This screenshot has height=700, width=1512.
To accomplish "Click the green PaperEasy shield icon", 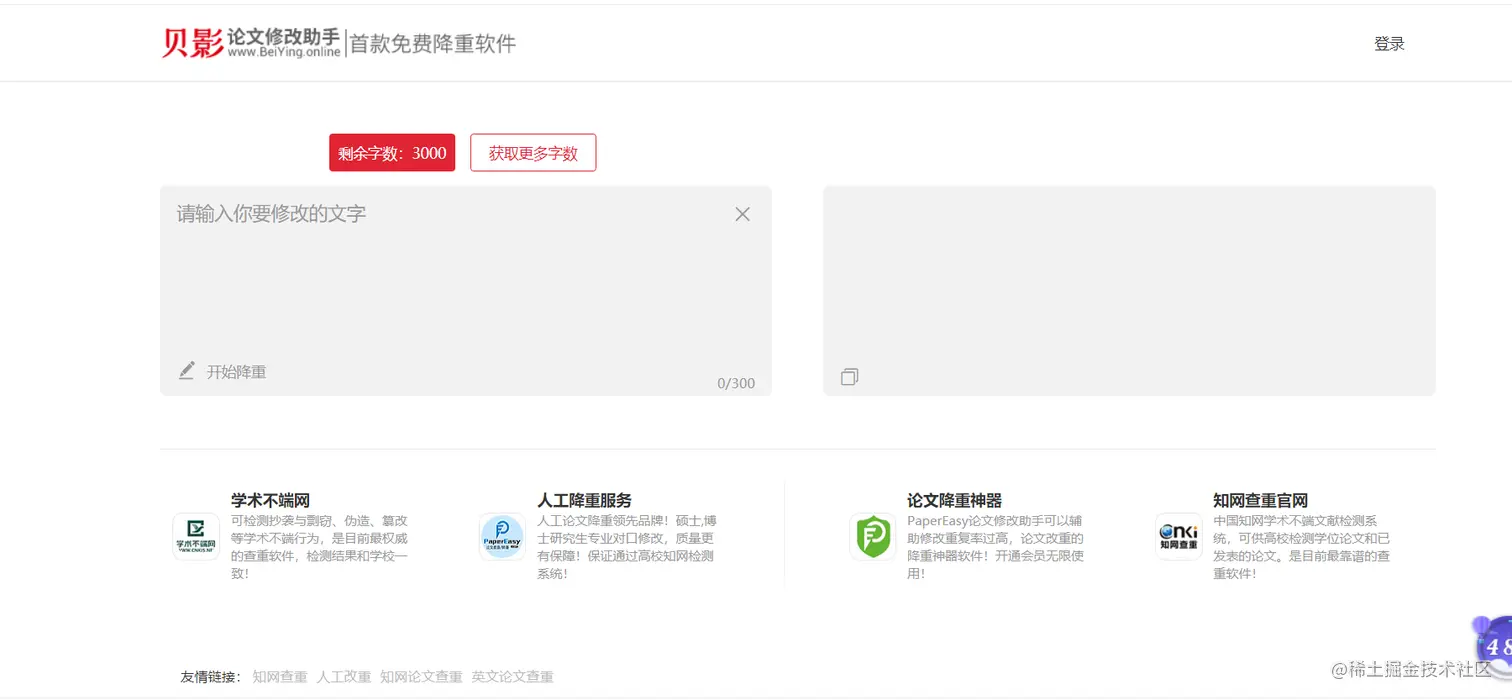I will point(873,537).
